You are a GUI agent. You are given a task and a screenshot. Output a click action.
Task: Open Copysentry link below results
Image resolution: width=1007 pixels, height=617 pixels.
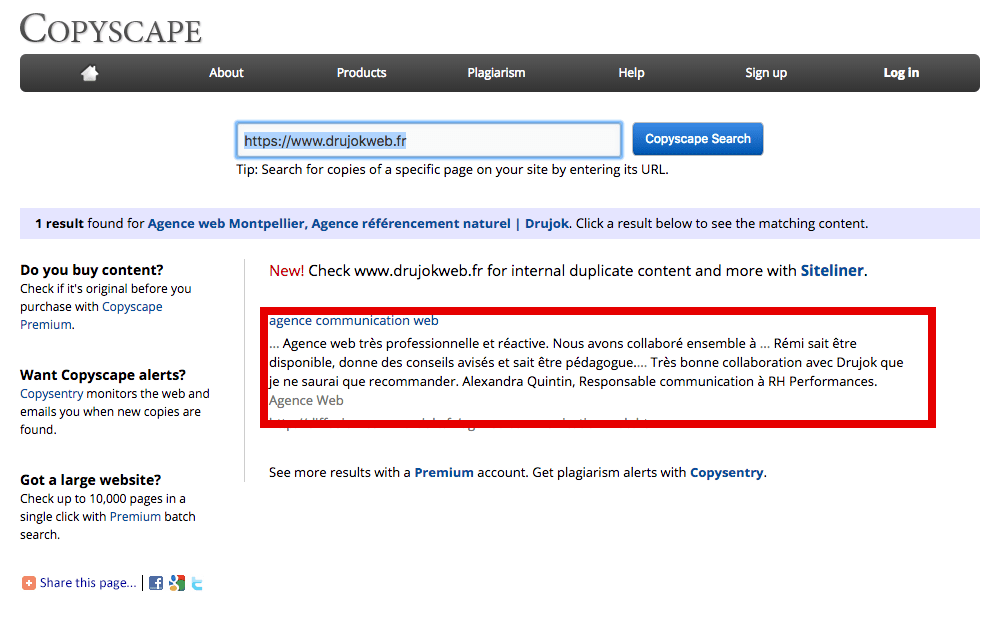pos(726,473)
